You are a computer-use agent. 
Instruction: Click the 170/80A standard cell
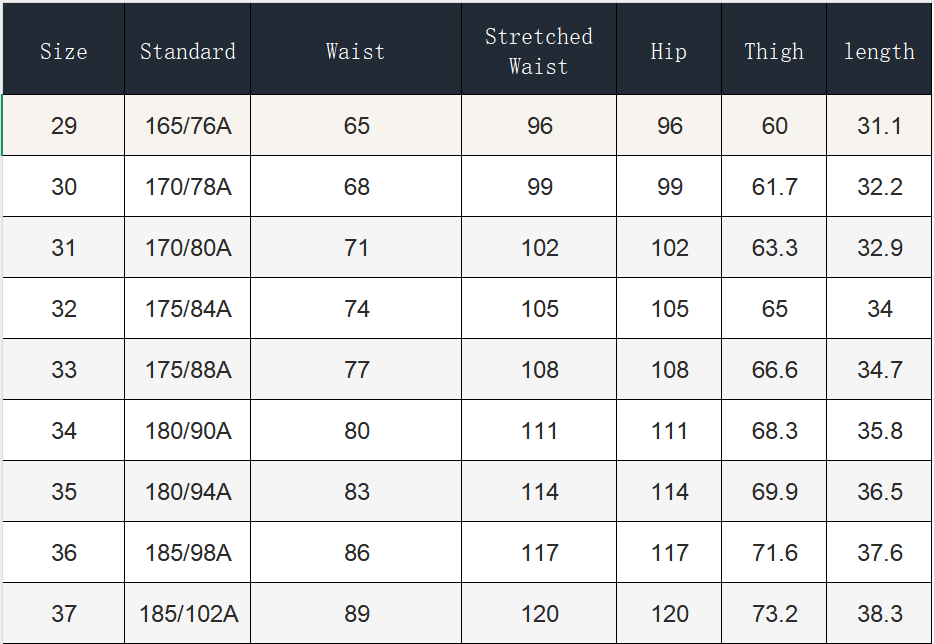(x=188, y=248)
